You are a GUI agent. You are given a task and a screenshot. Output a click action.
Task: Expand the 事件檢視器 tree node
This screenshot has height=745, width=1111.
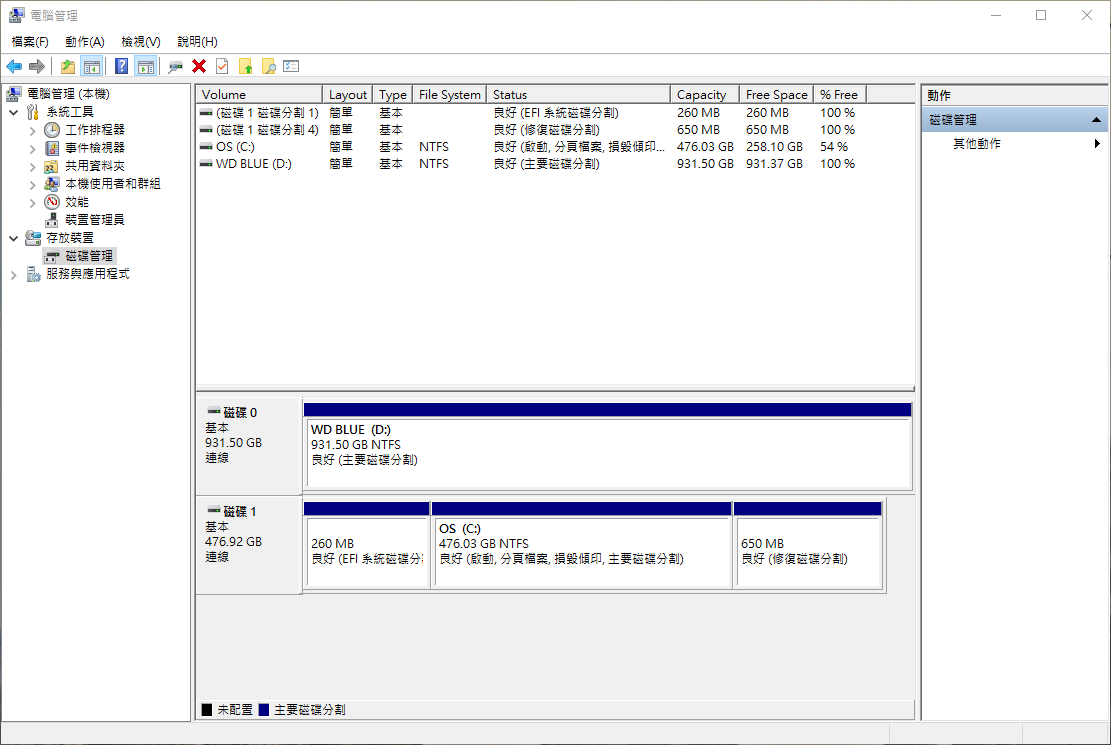point(32,148)
